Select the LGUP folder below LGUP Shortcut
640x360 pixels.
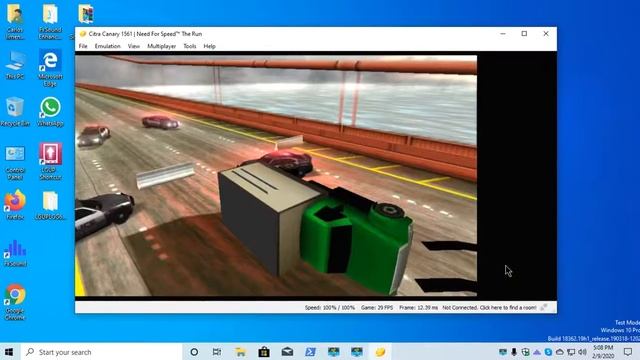tap(50, 206)
